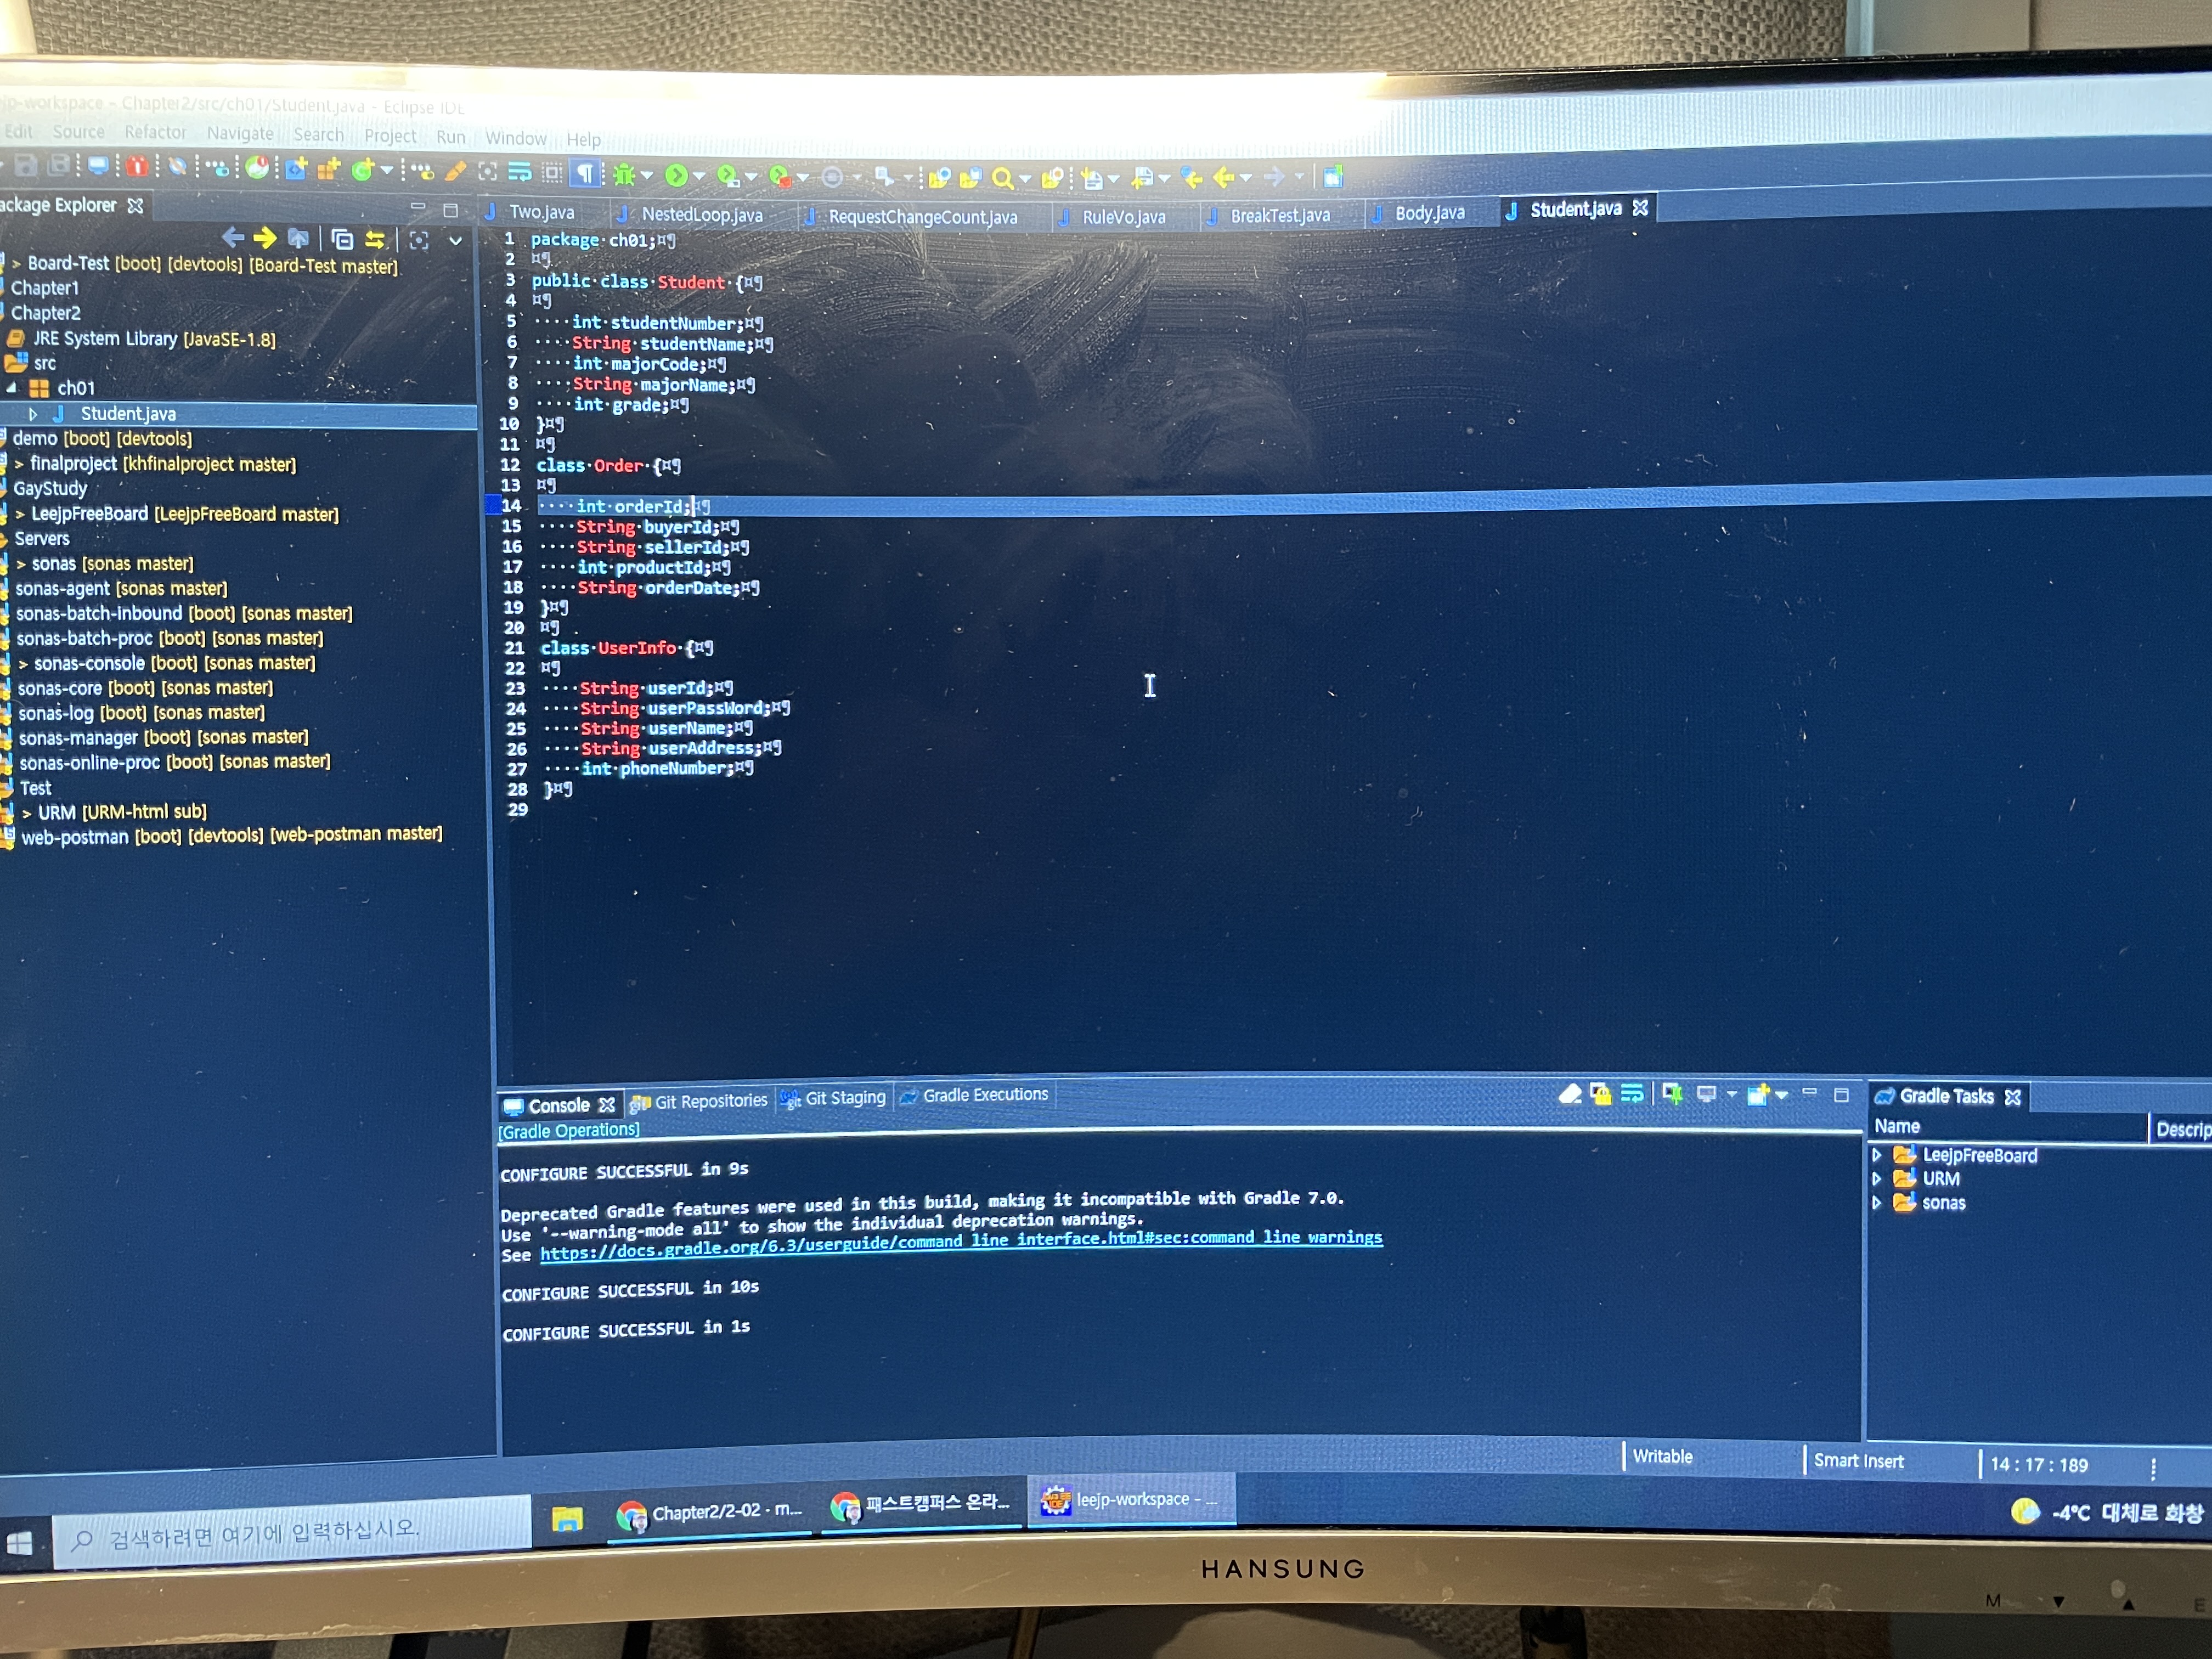This screenshot has height=1659, width=2212.
Task: Switch to the Body.java editor tab
Action: (1429, 213)
